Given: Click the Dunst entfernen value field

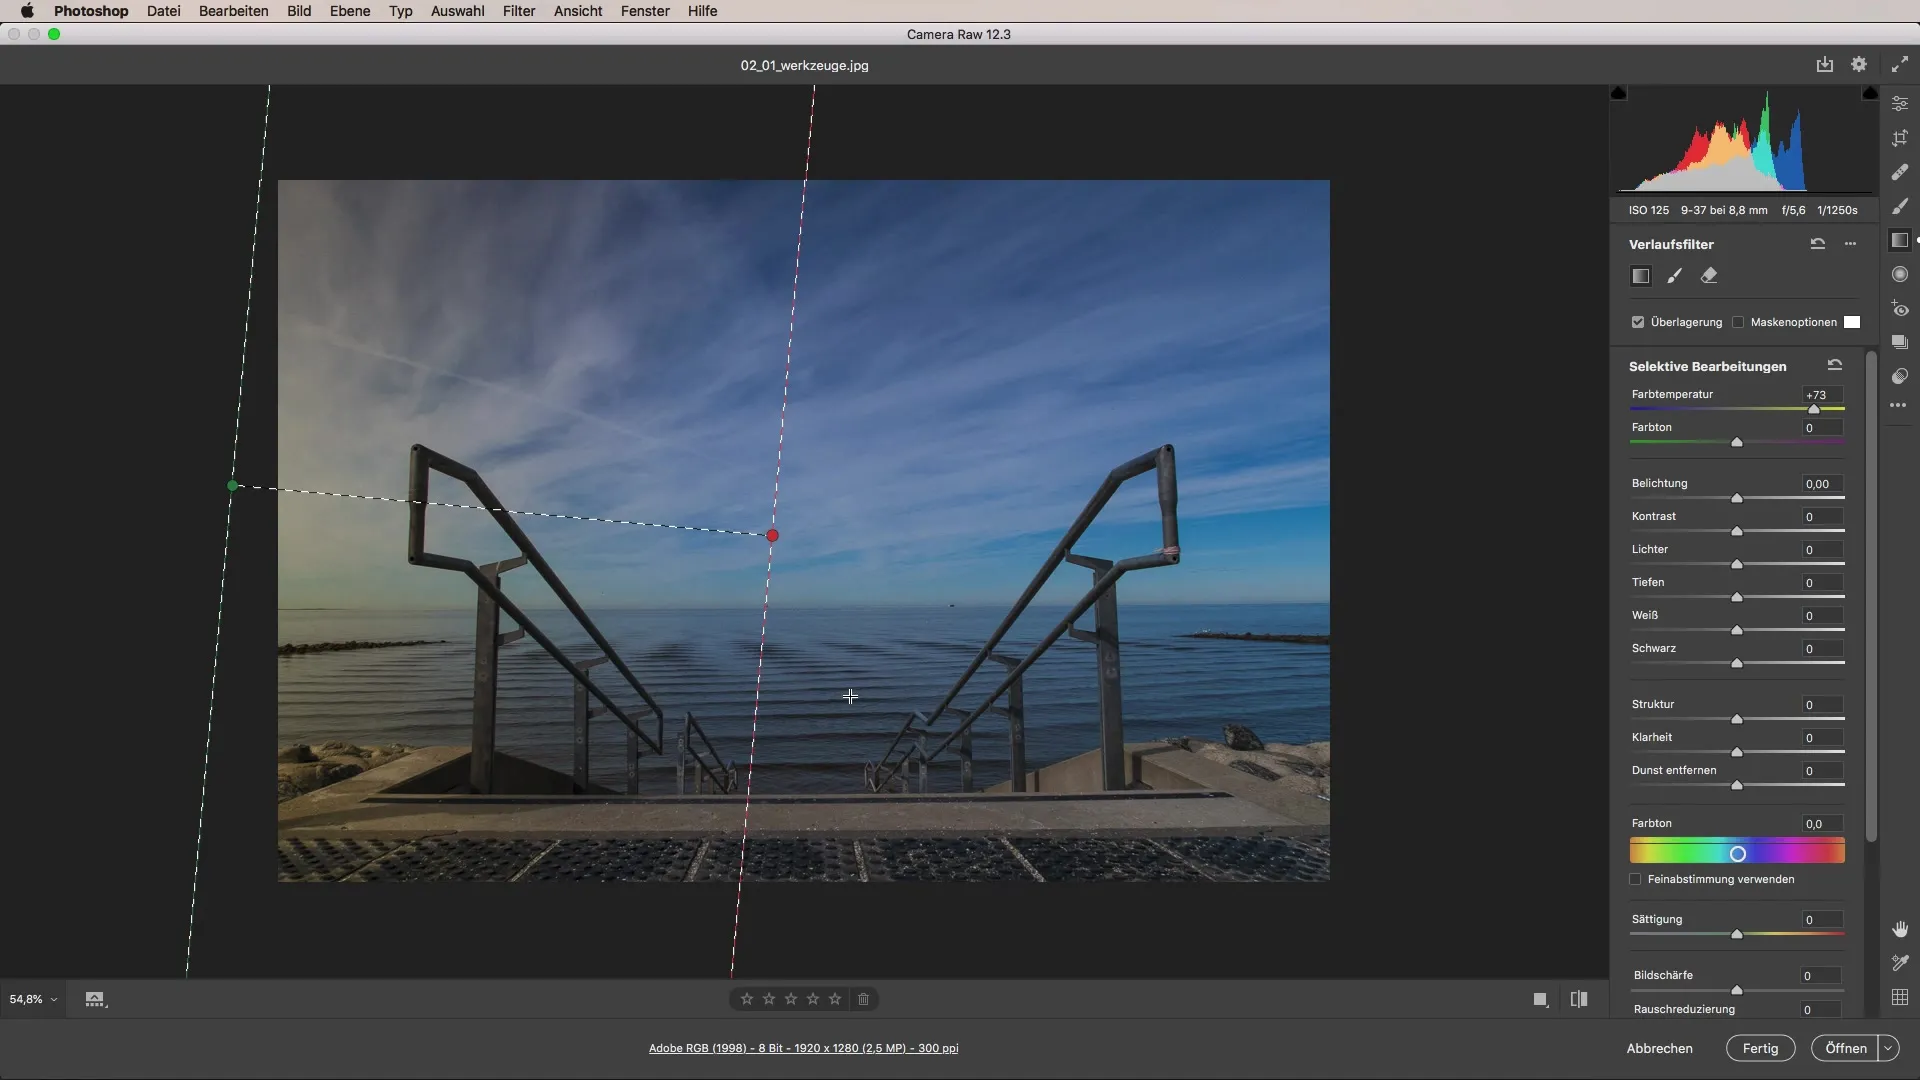Looking at the screenshot, I should coord(1822,771).
